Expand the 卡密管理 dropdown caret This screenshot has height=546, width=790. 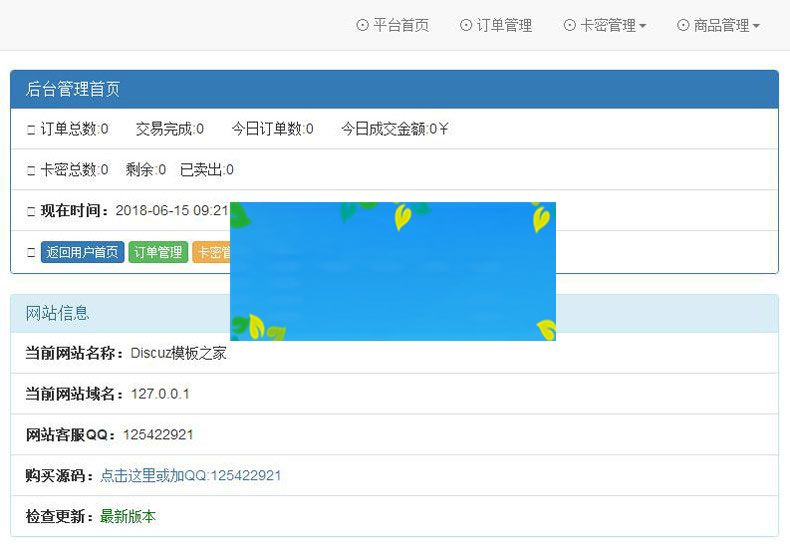pyautogui.click(x=642, y=27)
